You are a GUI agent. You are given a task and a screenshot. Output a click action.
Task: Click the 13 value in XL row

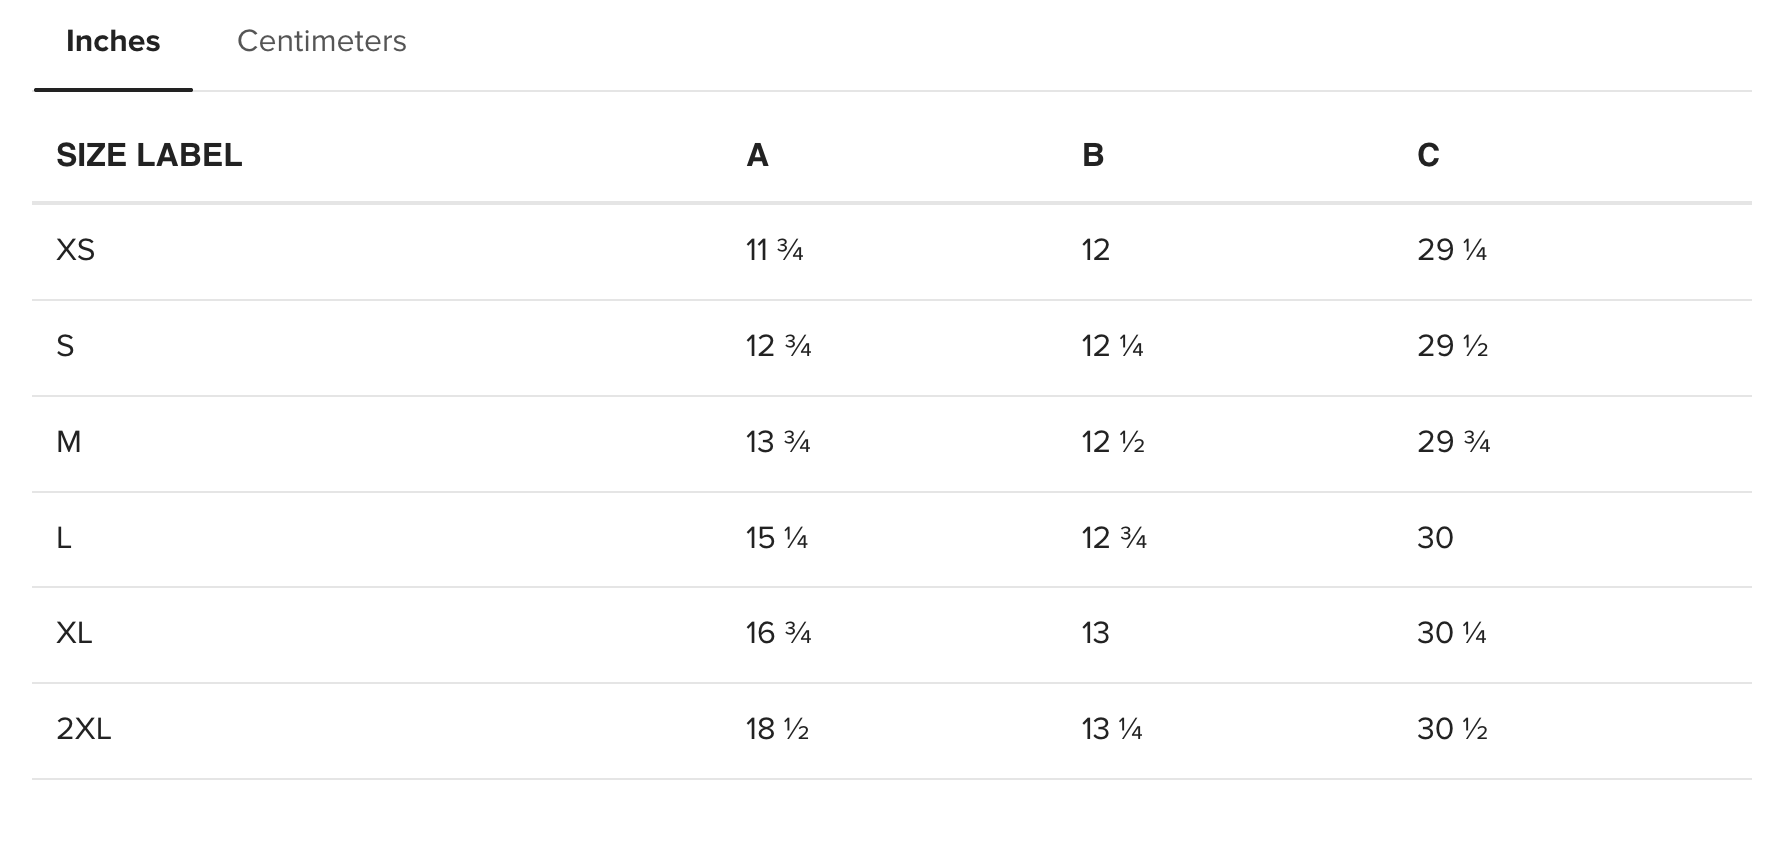pyautogui.click(x=1096, y=633)
